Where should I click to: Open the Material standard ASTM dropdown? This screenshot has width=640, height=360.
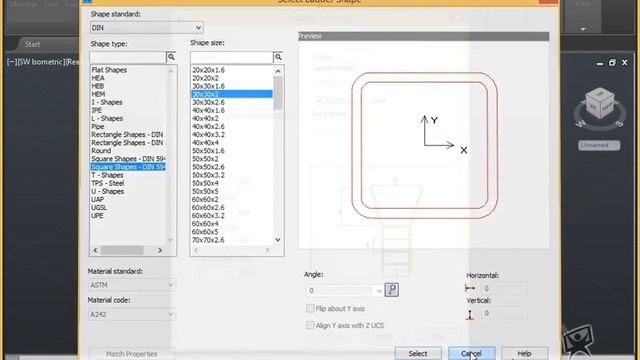click(132, 285)
